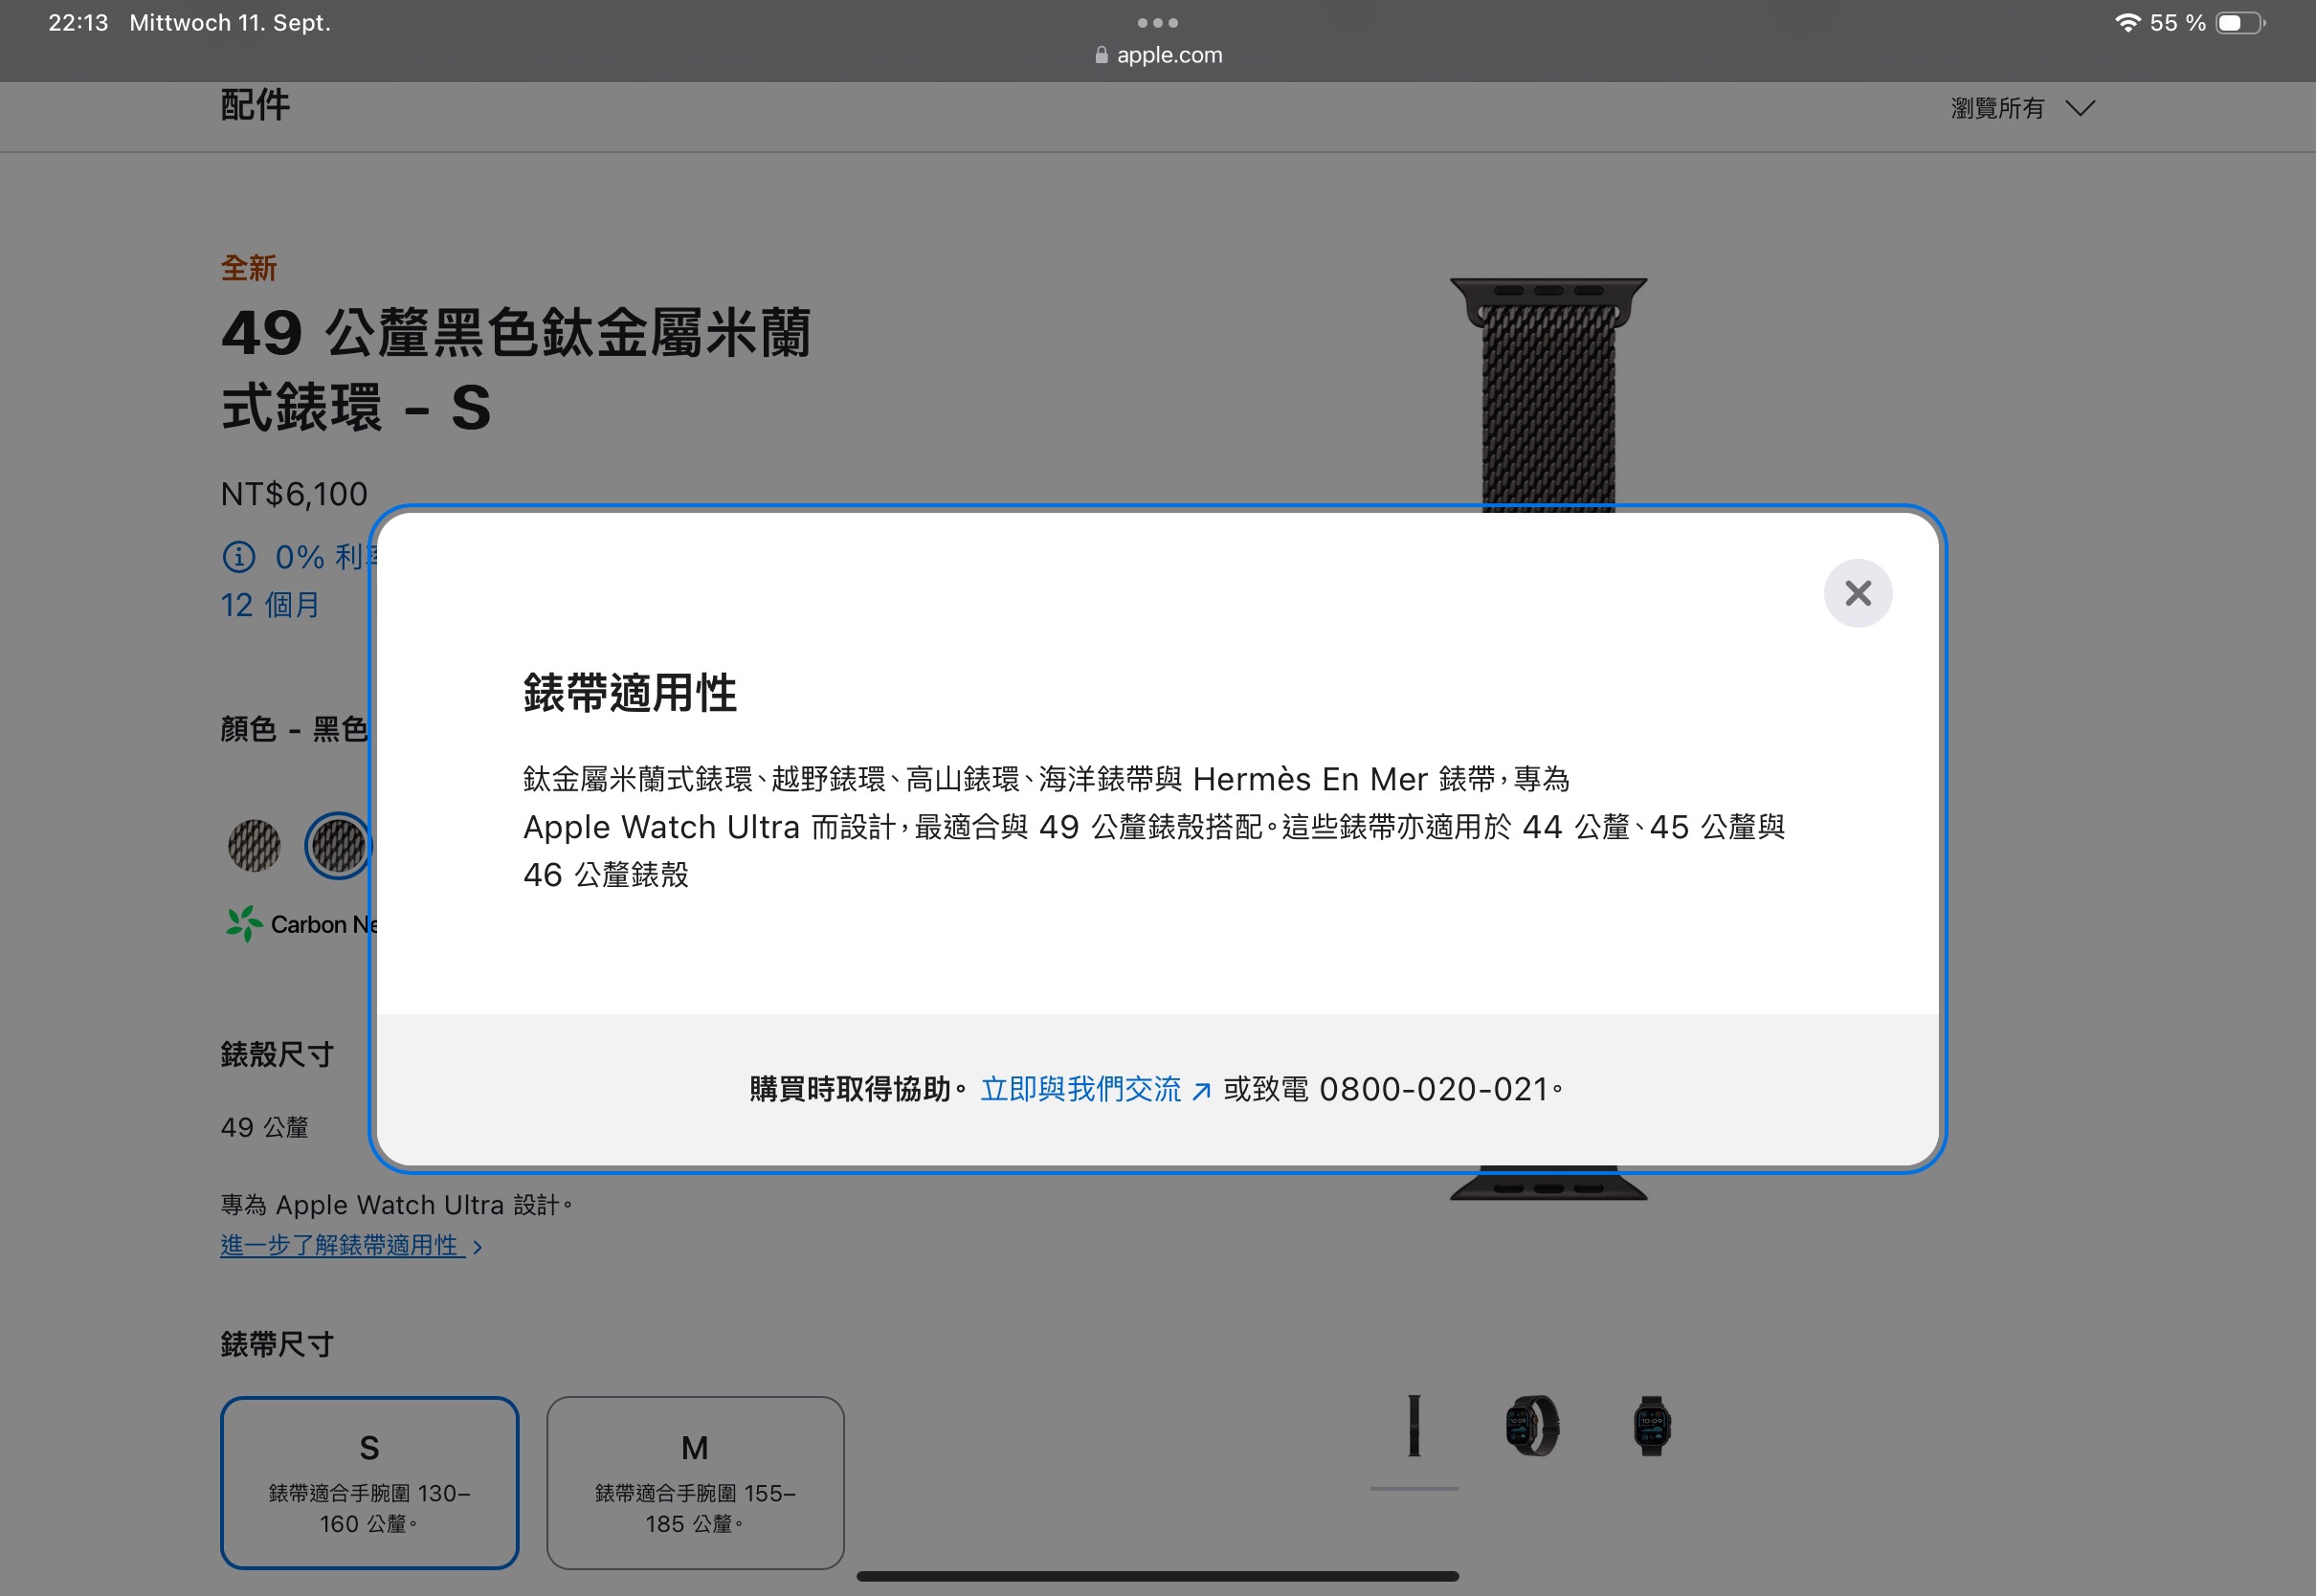Screen dimensions: 2316x1596
Task: Tap the battery status icon
Action: point(2240,22)
